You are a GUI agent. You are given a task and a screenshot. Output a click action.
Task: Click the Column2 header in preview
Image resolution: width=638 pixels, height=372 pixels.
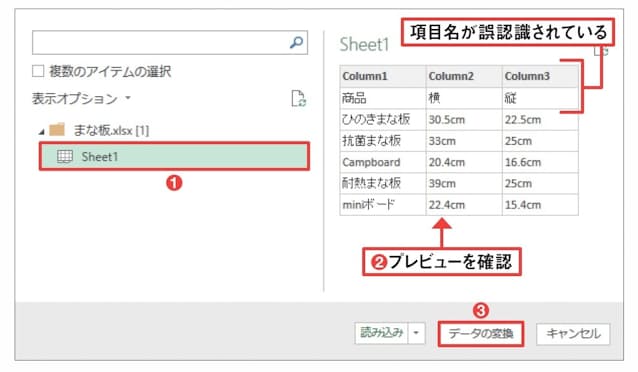(x=464, y=76)
